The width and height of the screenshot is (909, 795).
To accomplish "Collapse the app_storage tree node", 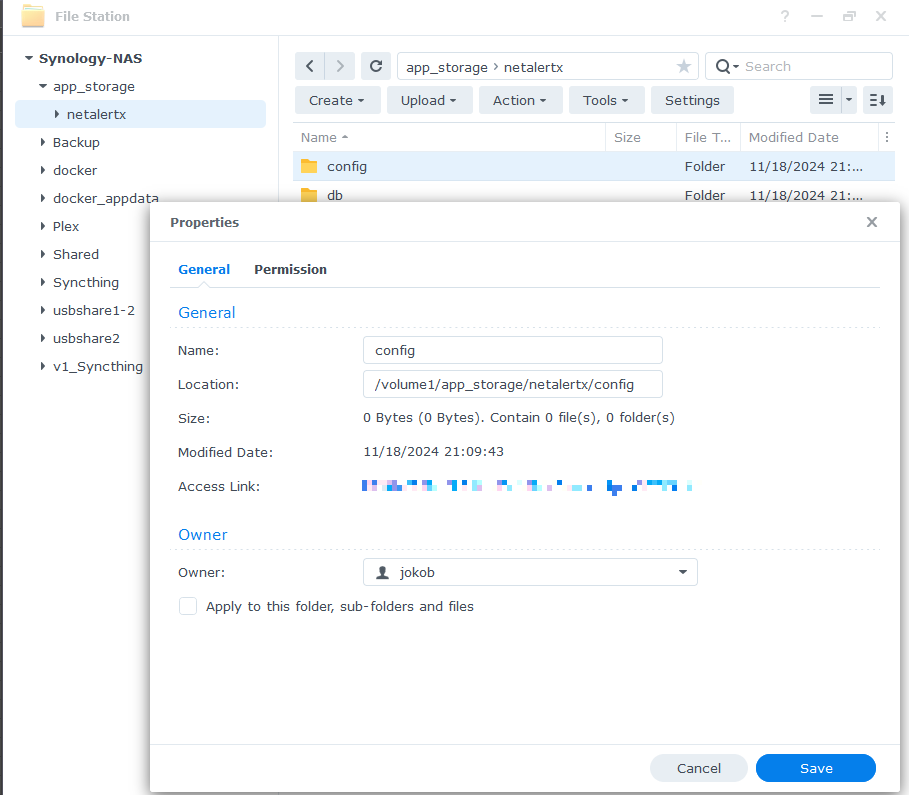I will point(43,87).
